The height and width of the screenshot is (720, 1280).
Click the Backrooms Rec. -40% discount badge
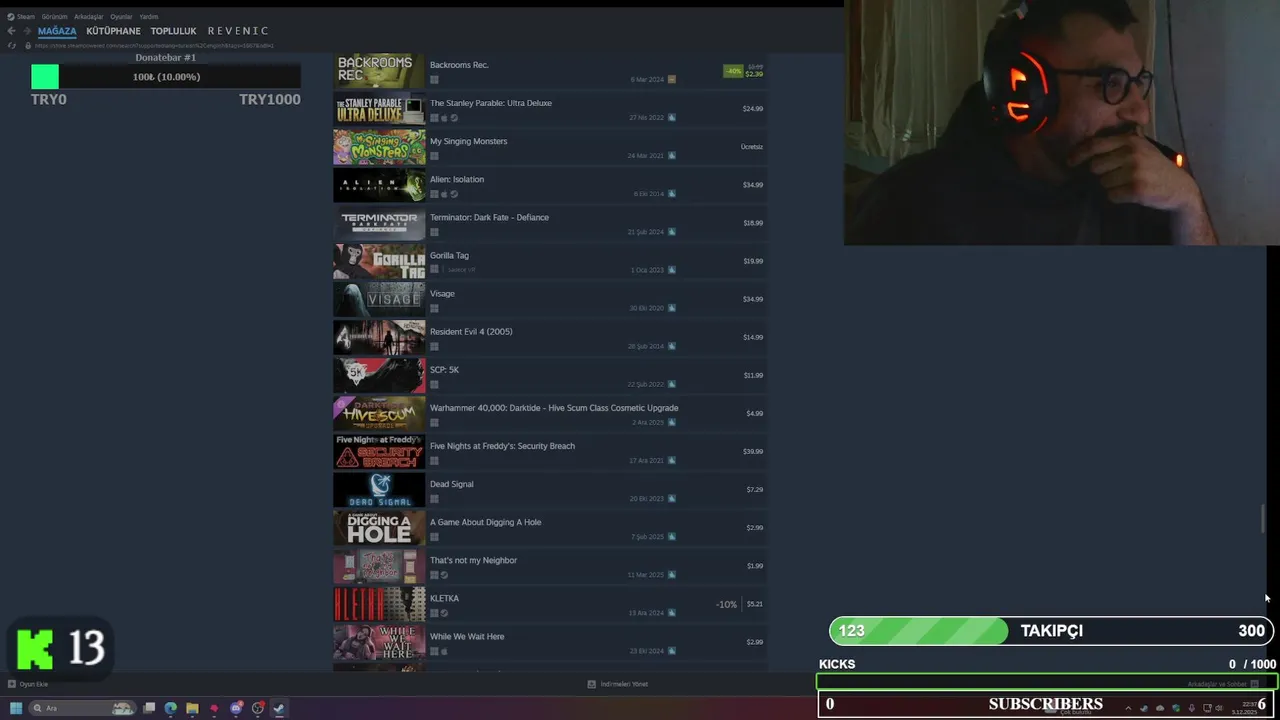click(x=733, y=71)
